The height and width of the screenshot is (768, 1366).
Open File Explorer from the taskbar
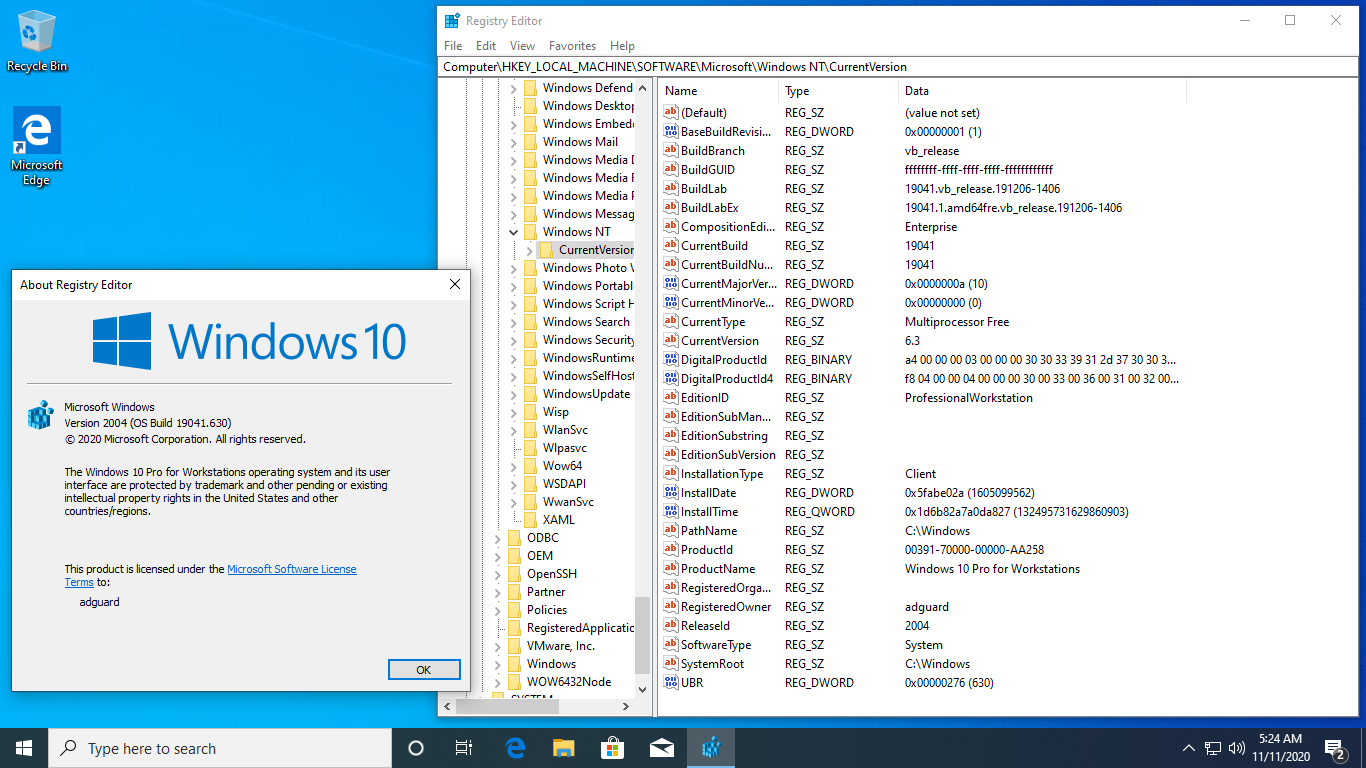[564, 748]
